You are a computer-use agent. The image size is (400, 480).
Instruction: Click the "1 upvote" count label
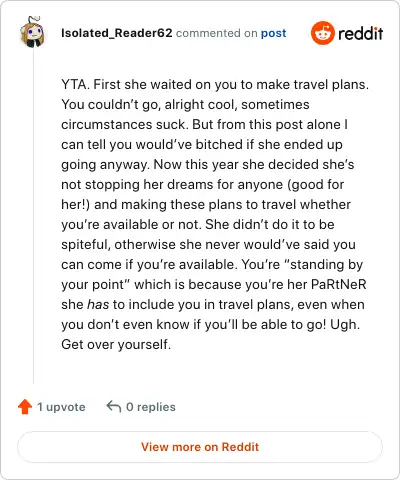(x=61, y=407)
